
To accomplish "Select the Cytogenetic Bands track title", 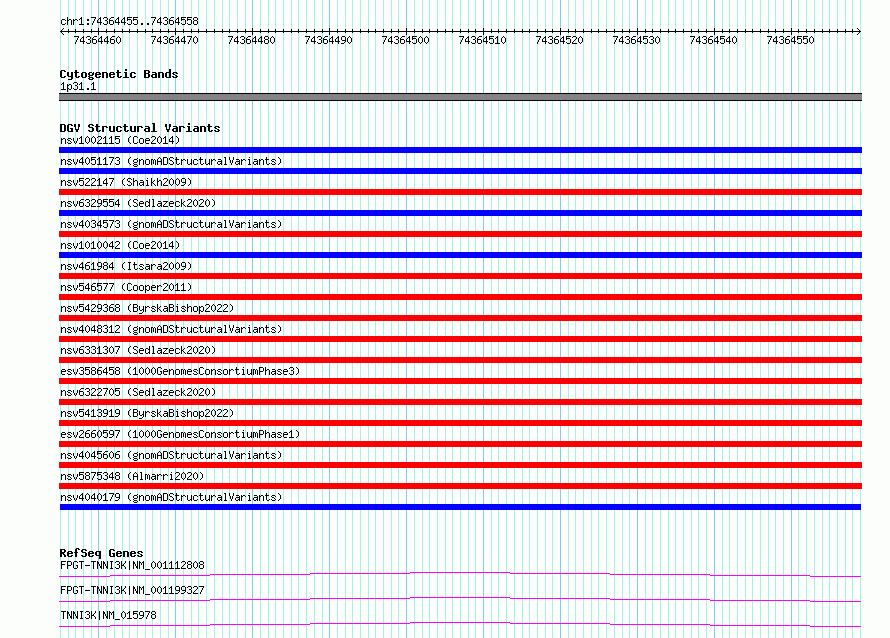I will click(x=119, y=74).
